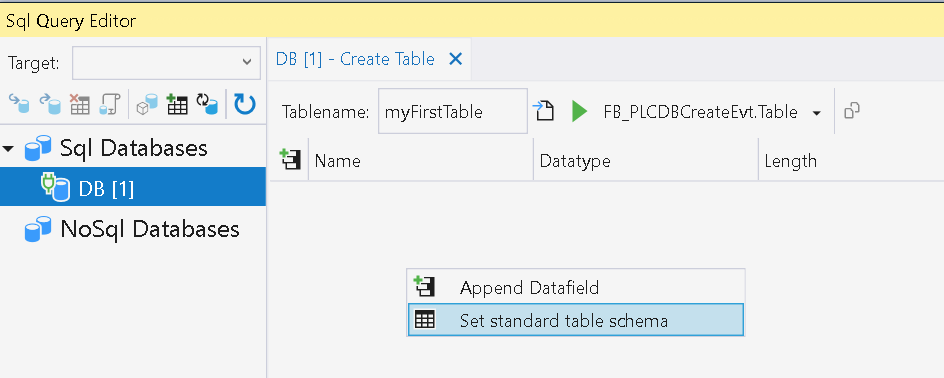This screenshot has width=944, height=378.
Task: Open the FB_PLCDBCreateEvt.Table dropdown arrow
Action: pos(816,113)
